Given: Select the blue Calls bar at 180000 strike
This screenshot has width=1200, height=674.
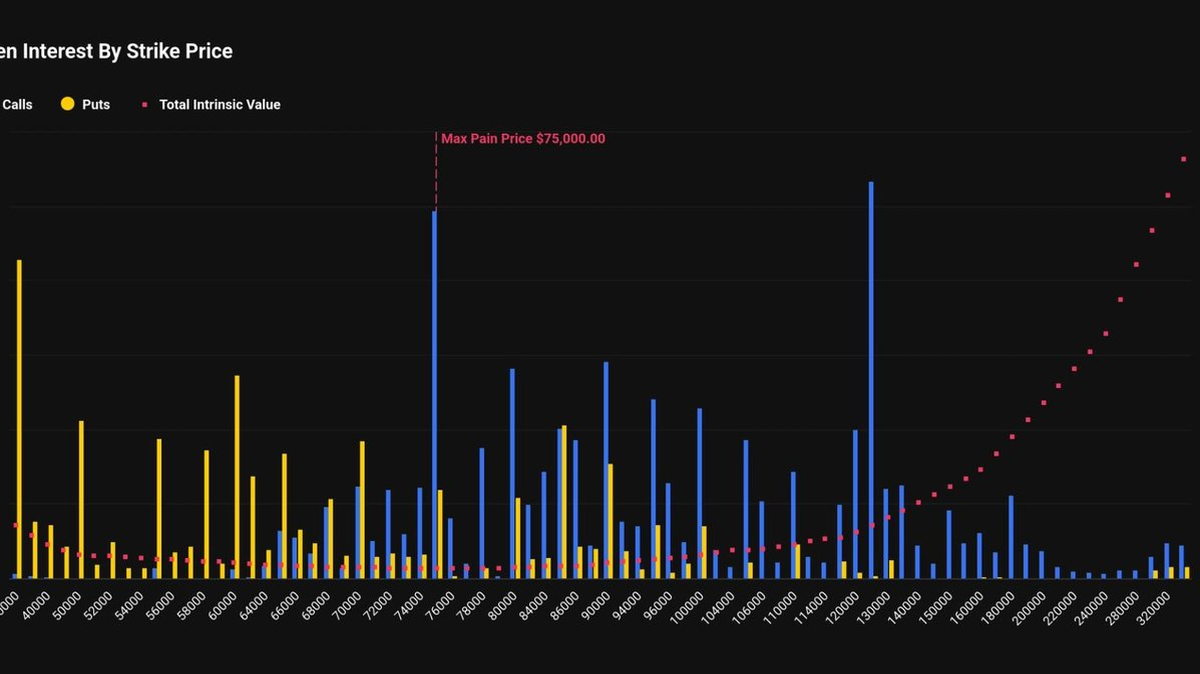Looking at the screenshot, I should pos(1011,536).
